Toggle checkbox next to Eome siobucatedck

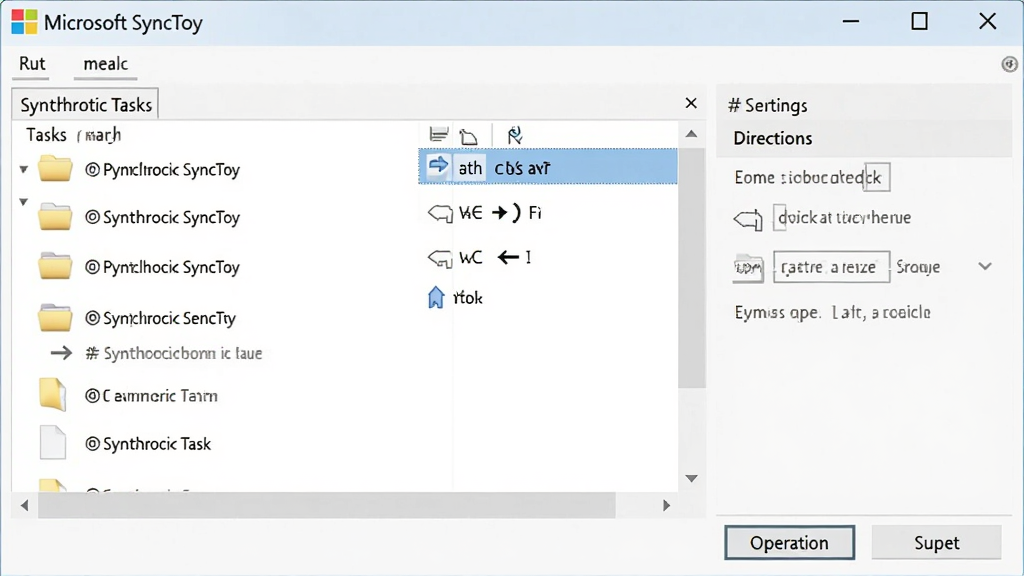[x=877, y=178]
